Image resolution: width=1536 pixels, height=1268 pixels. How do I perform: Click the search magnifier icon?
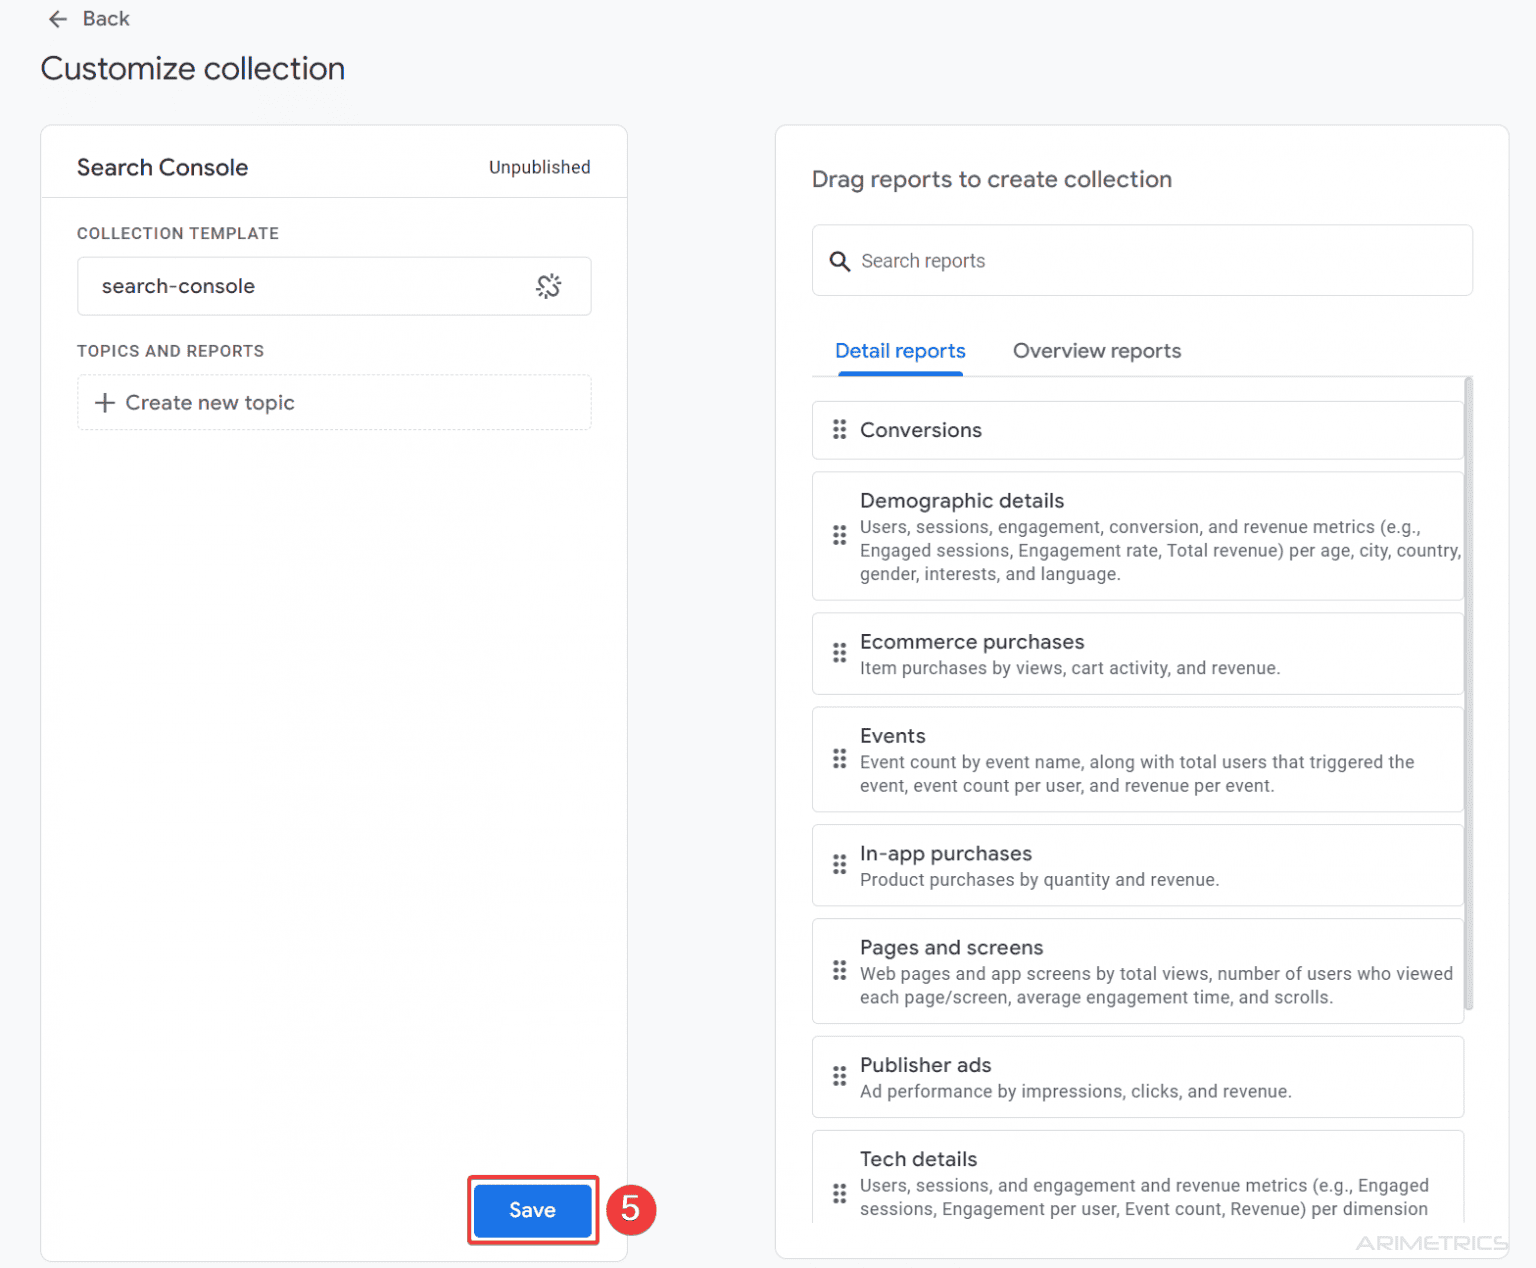point(840,261)
